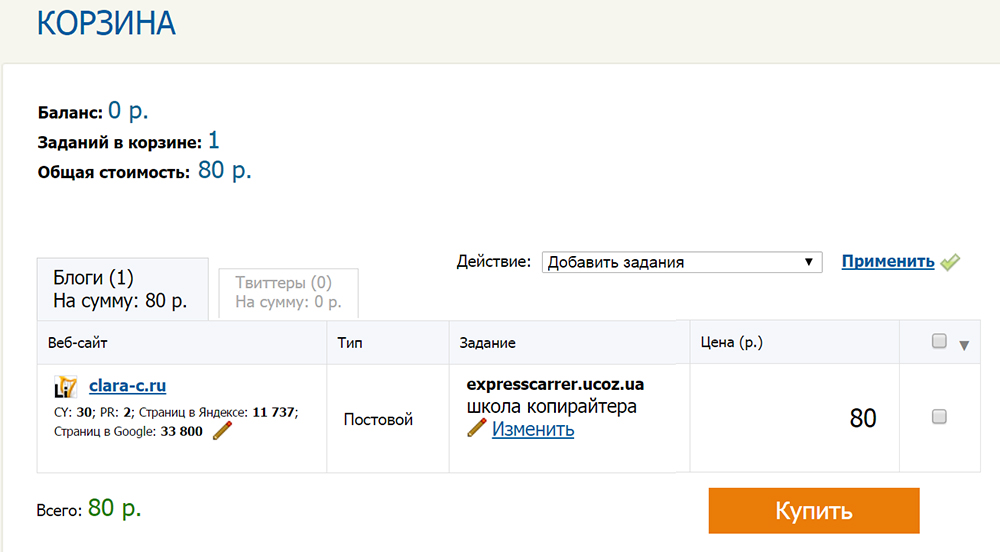1000x552 pixels.
Task: Click the Применить link
Action: 887,262
